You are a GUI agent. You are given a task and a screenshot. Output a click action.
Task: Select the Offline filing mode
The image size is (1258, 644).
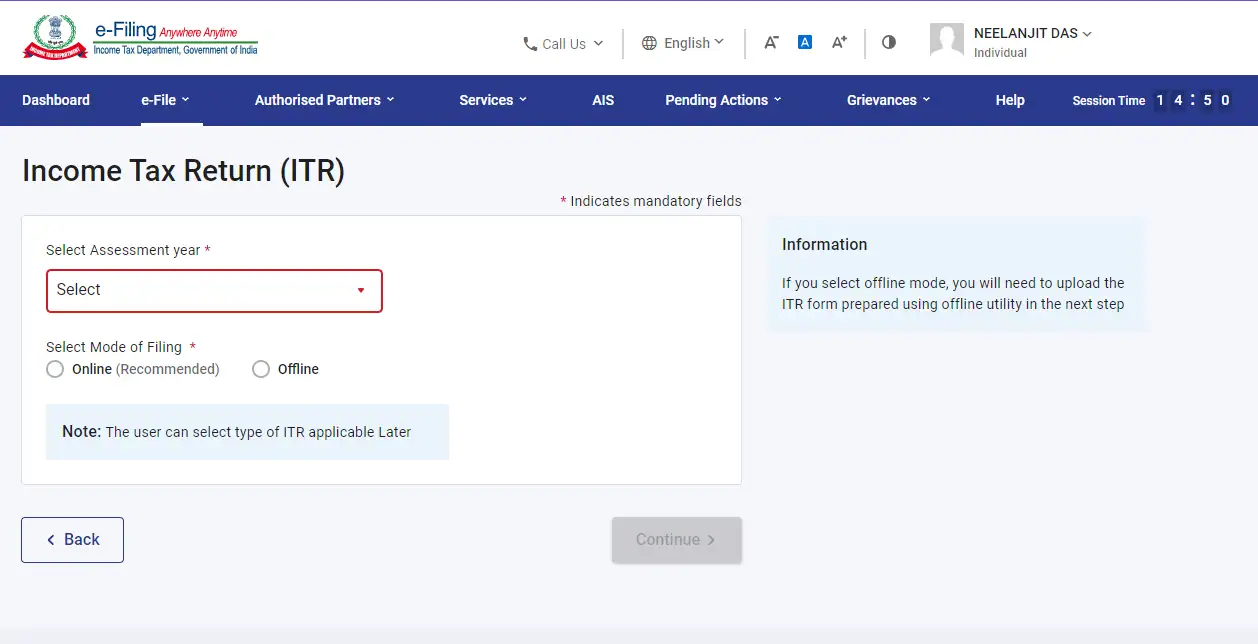260,369
